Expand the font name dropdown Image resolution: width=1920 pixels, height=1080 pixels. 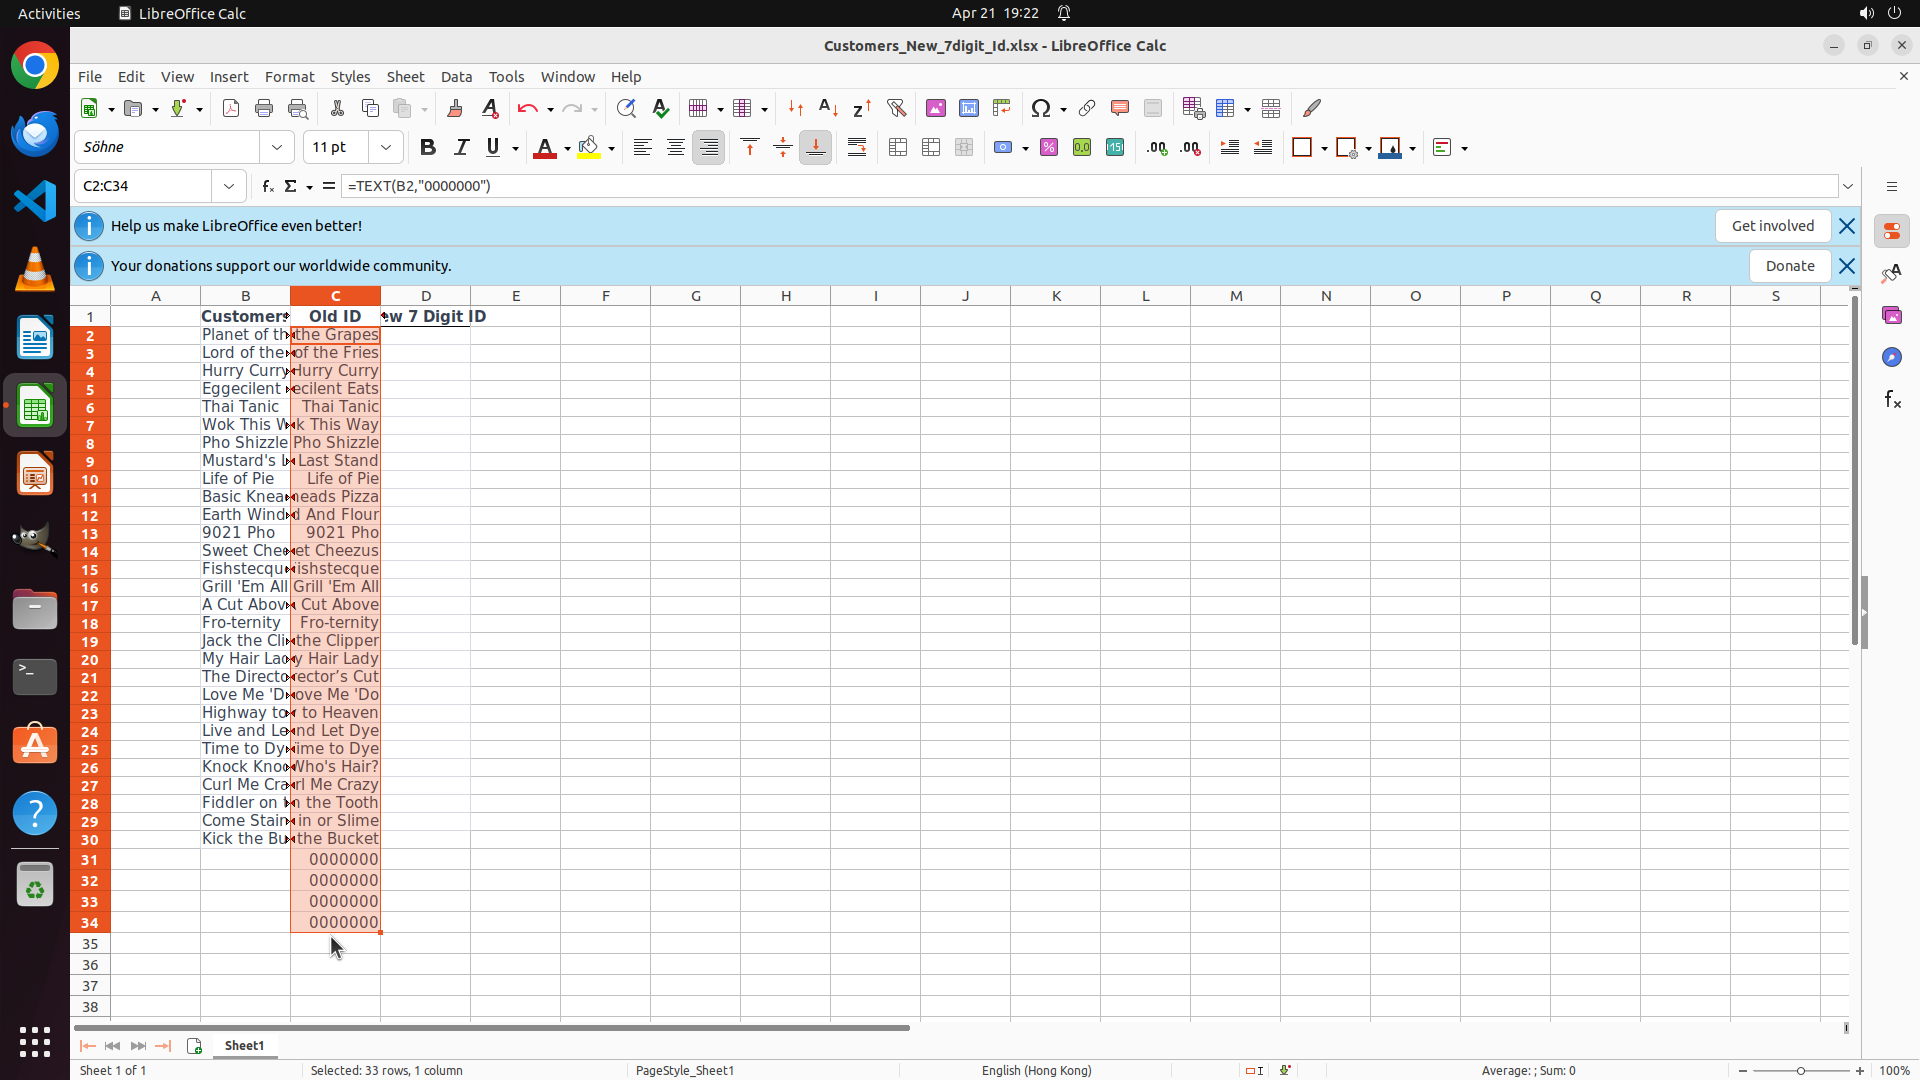(277, 148)
